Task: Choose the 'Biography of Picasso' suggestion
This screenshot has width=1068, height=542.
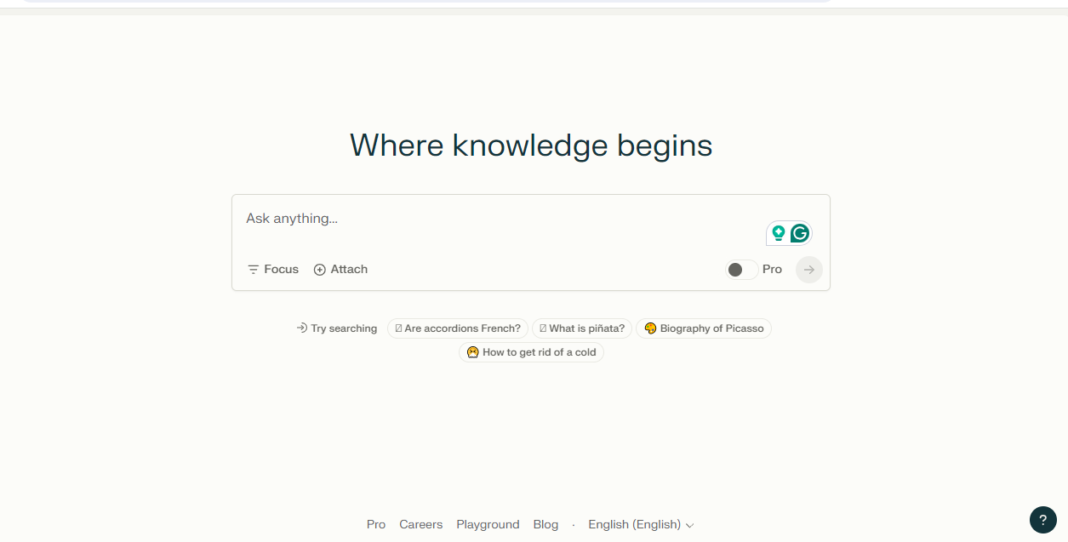Action: click(x=704, y=328)
